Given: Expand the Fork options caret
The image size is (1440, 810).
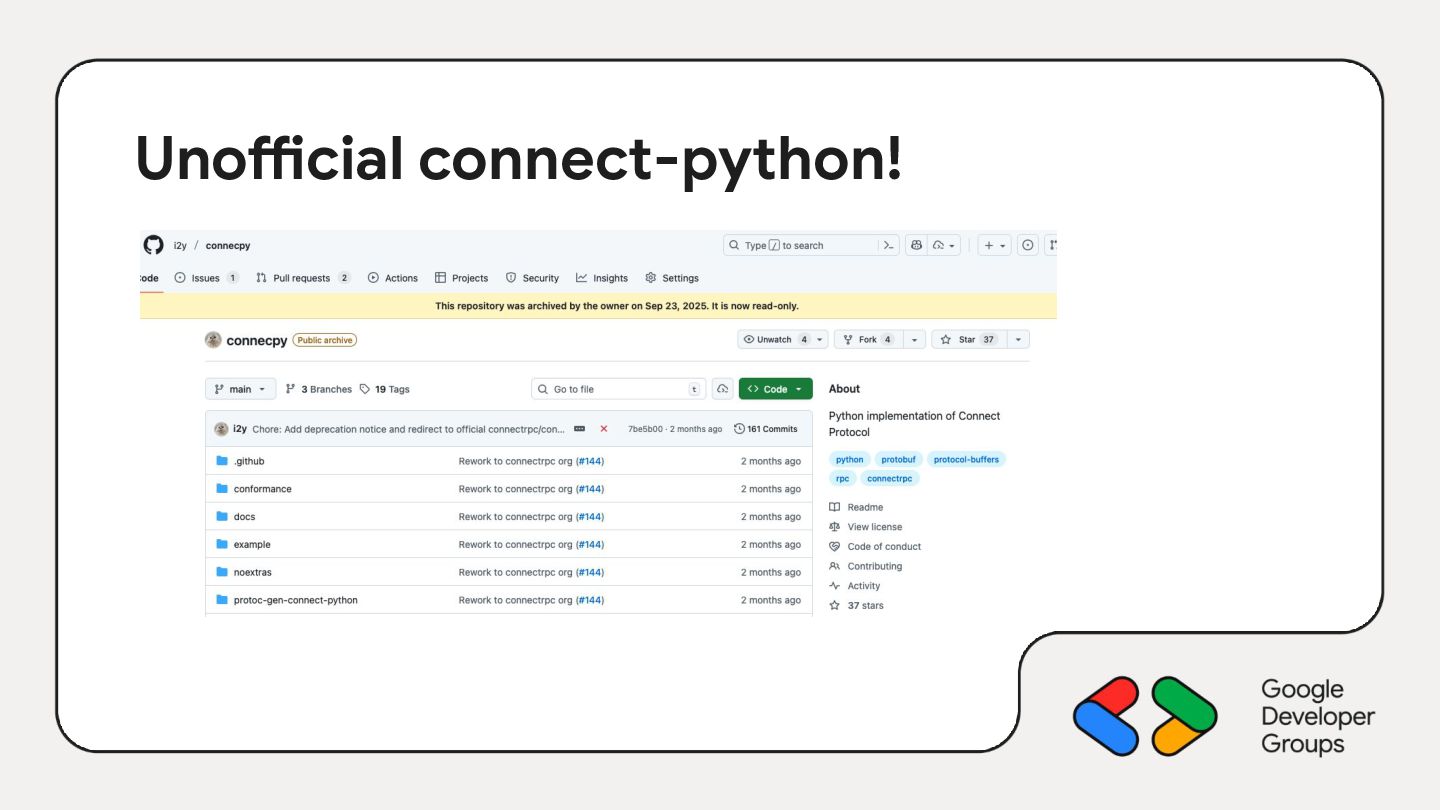Looking at the screenshot, I should click(x=914, y=340).
